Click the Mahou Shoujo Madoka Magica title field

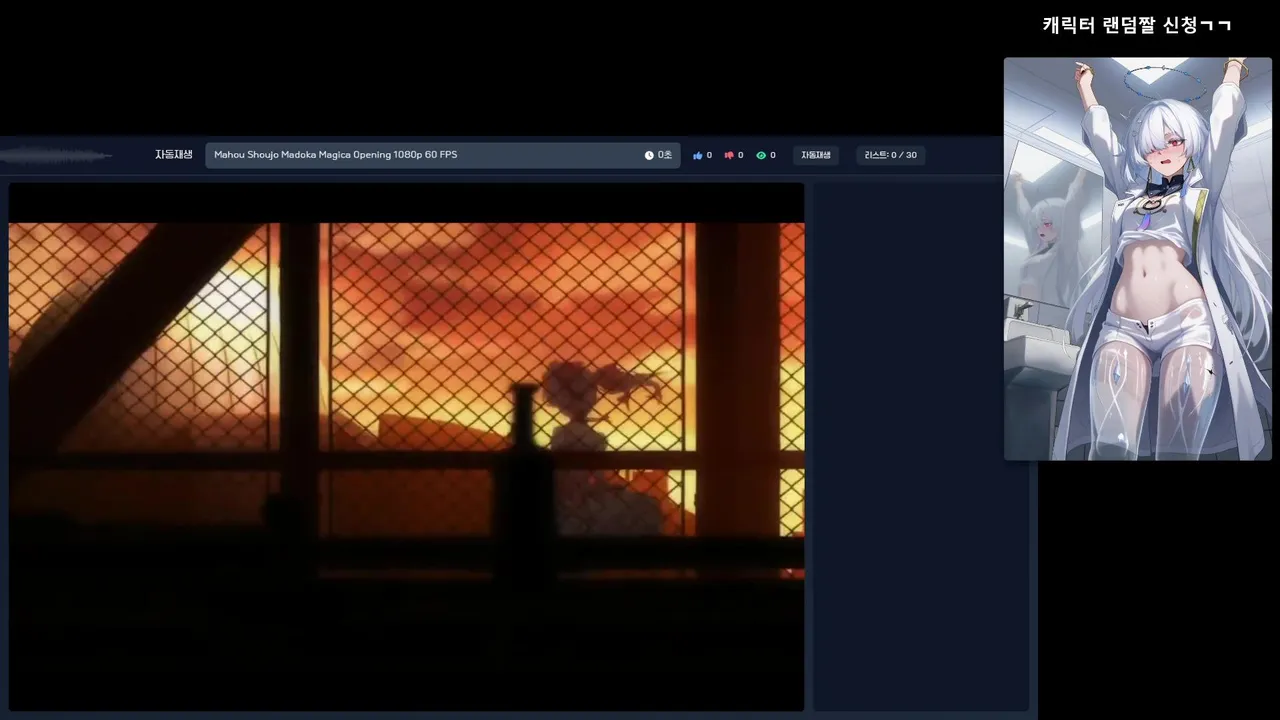pyautogui.click(x=443, y=155)
